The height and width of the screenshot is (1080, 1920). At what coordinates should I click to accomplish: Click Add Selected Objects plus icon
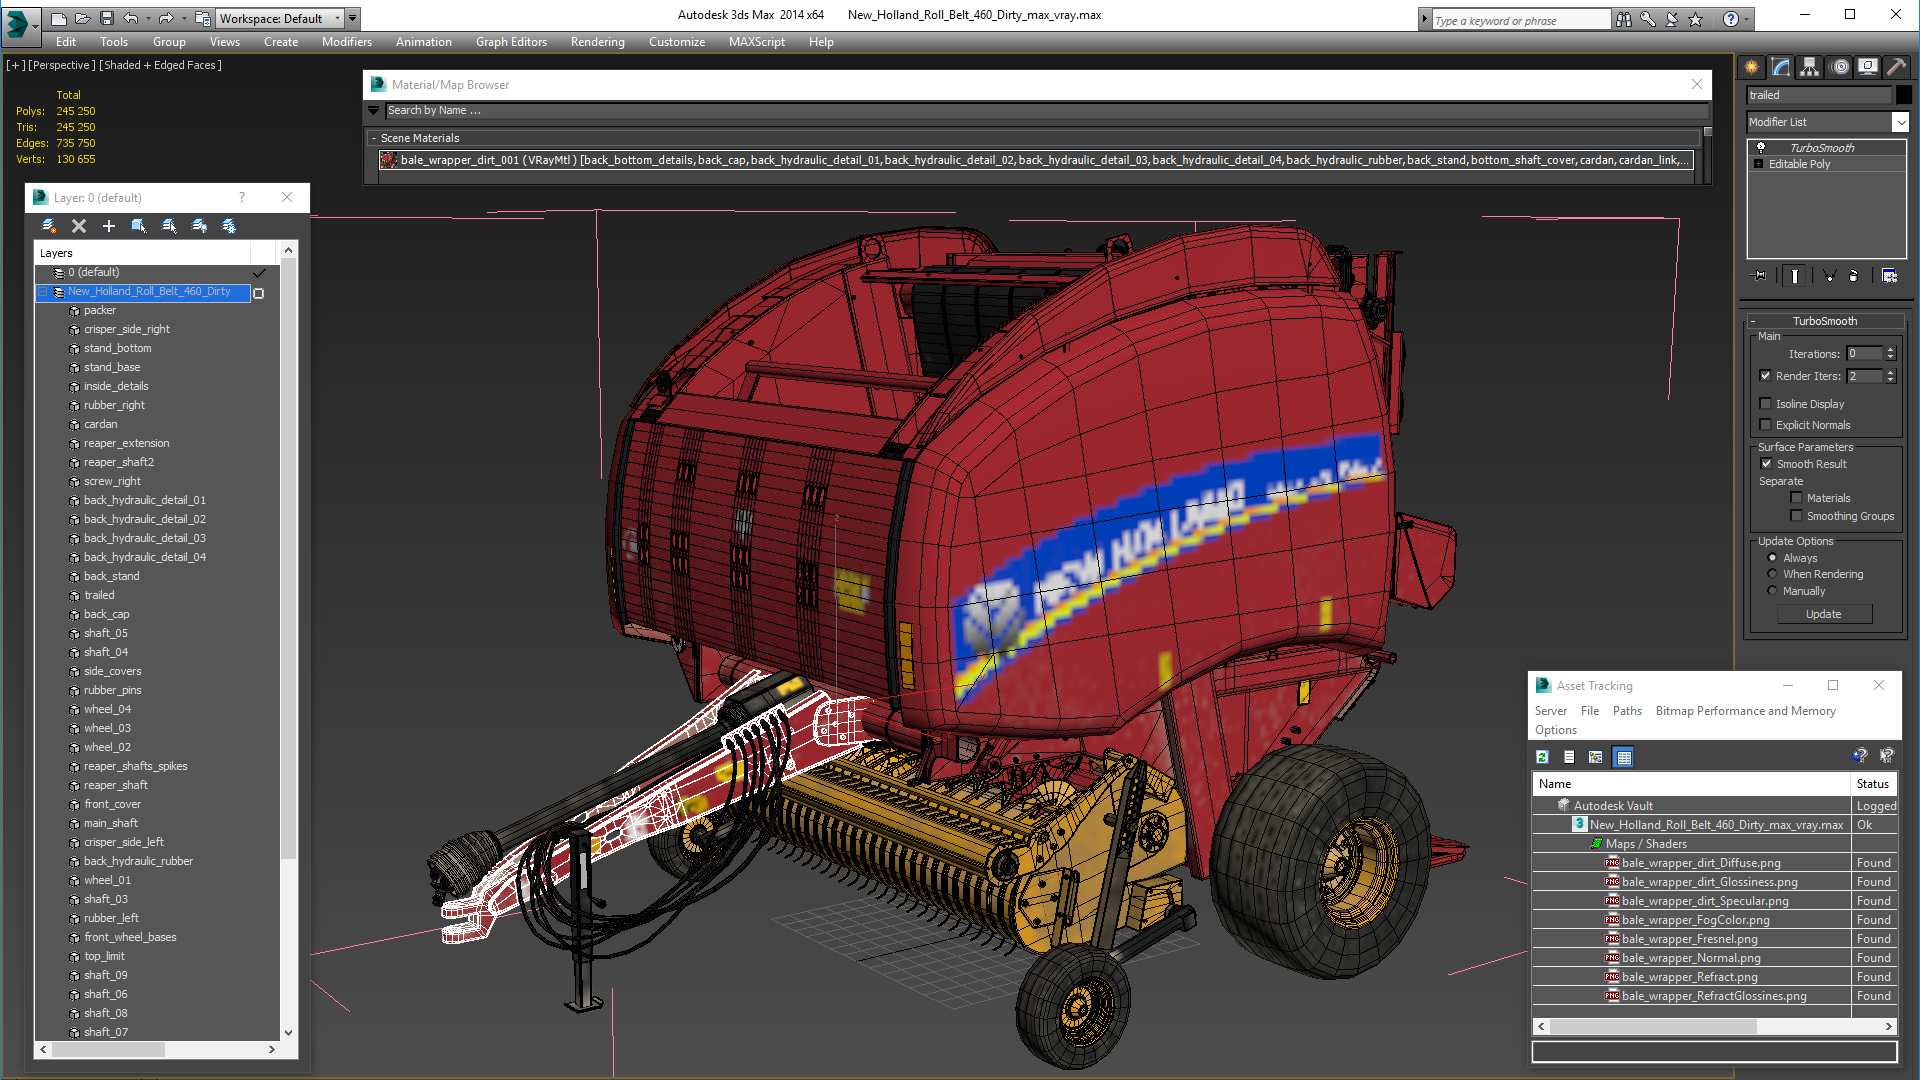tap(109, 226)
